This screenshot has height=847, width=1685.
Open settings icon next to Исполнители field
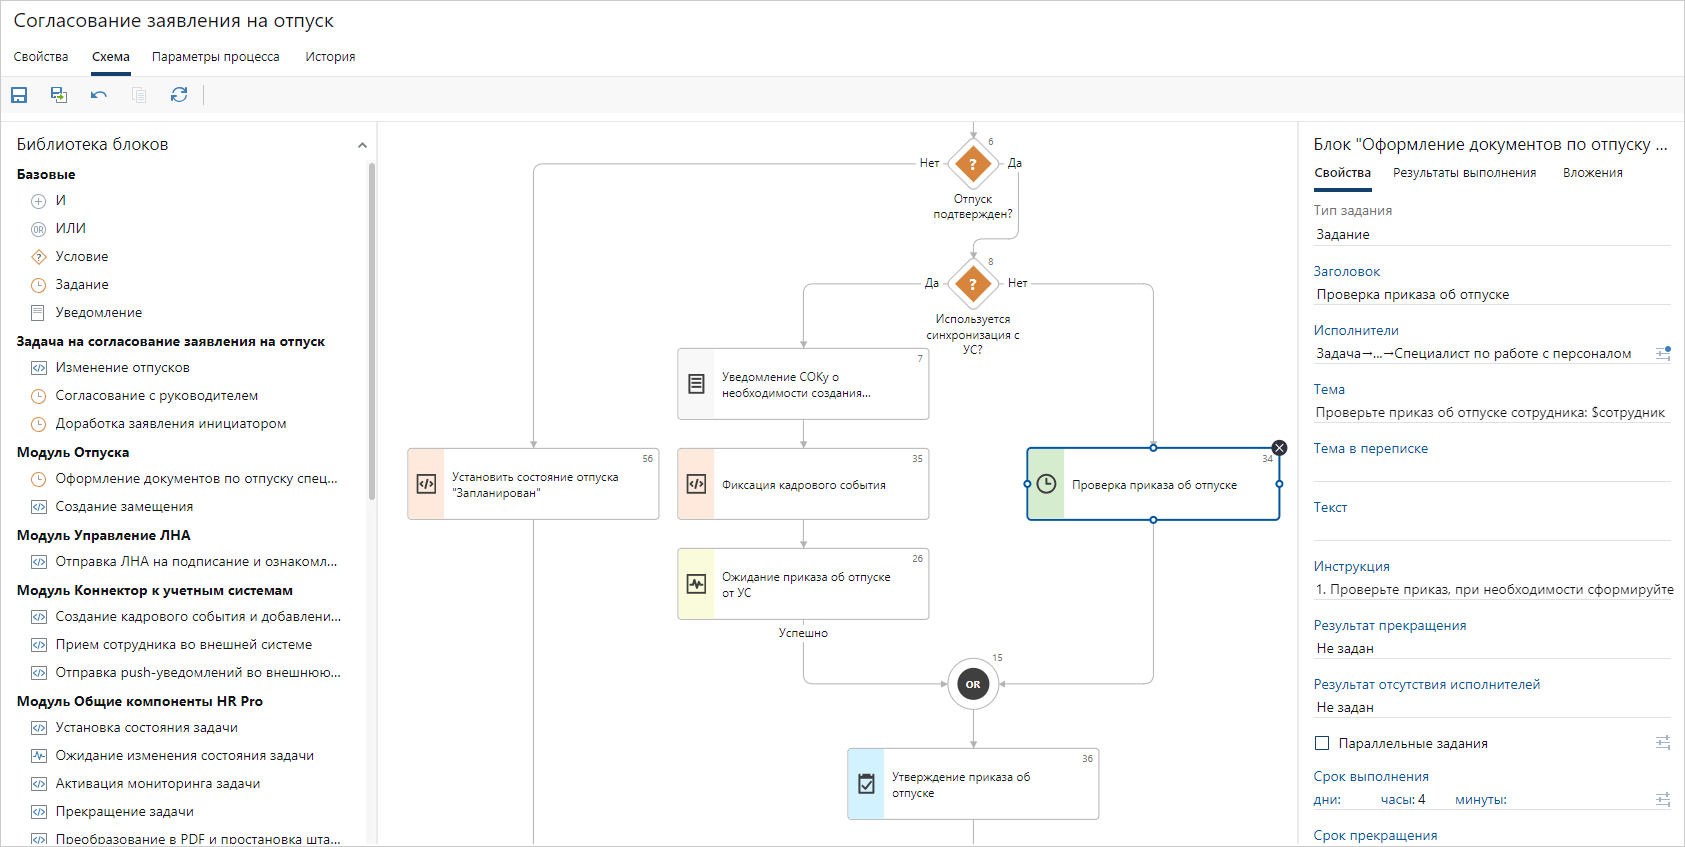(x=1663, y=353)
